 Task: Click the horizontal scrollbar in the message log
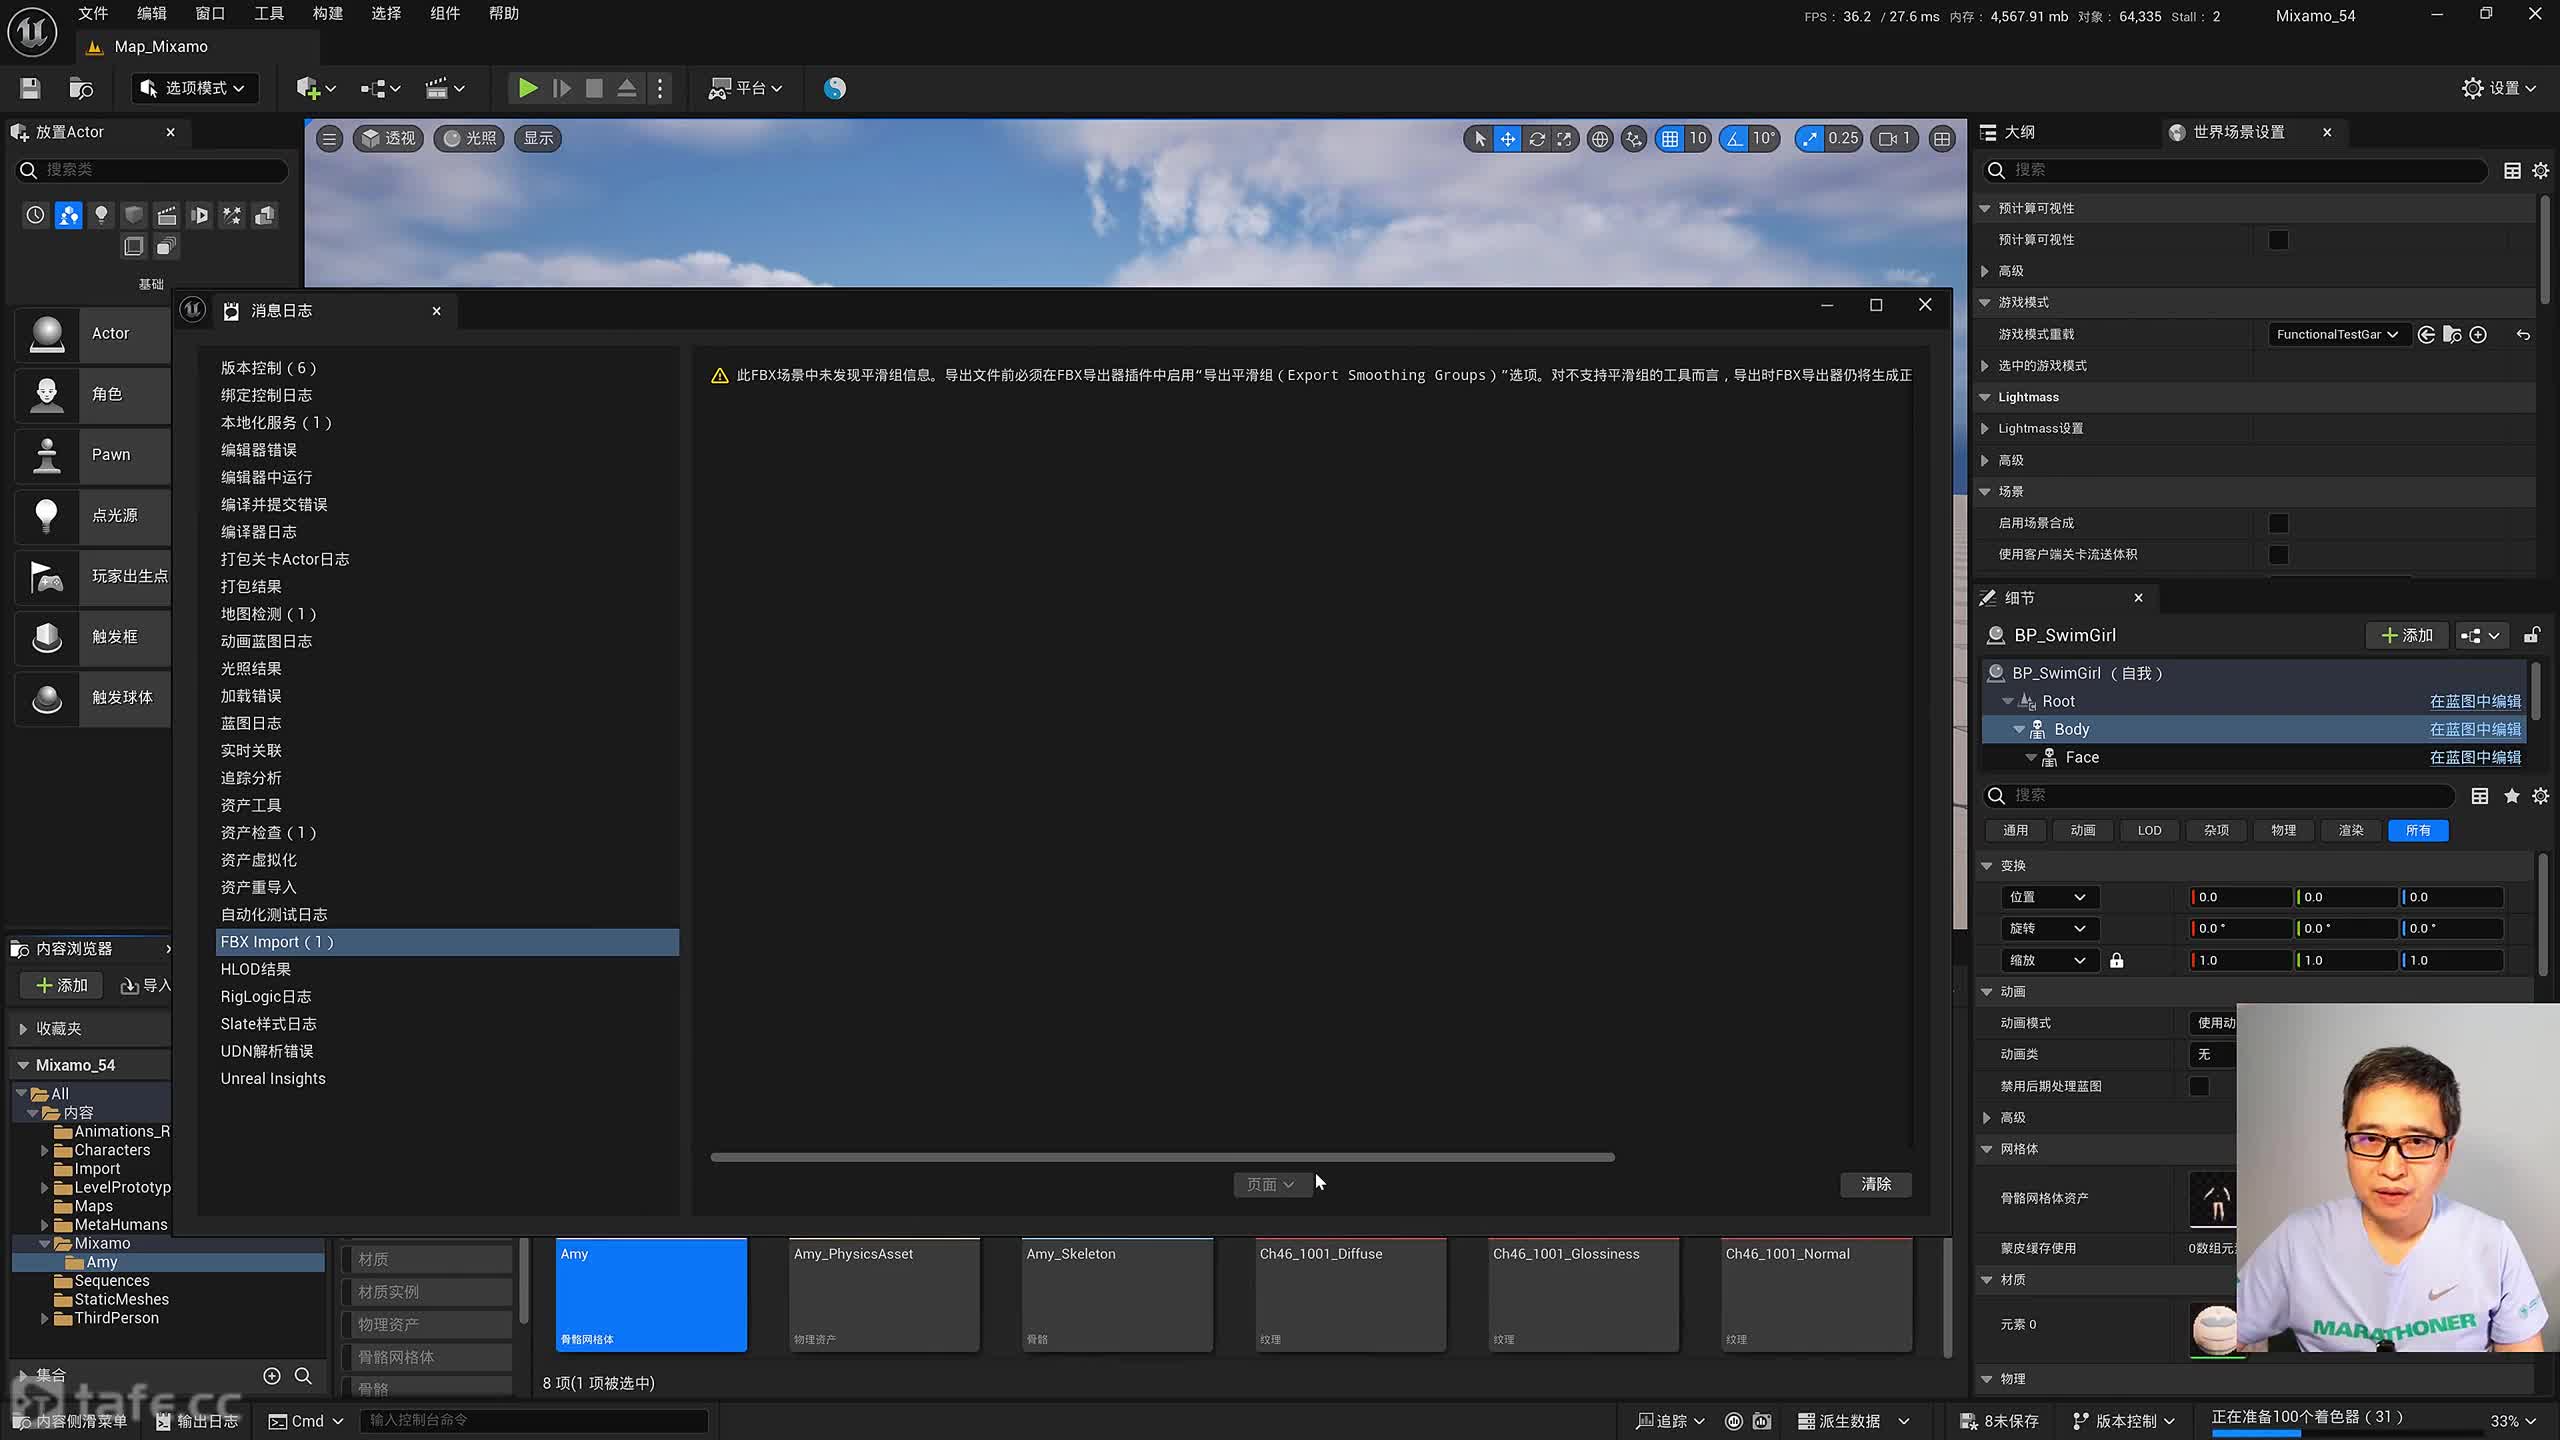1162,1157
